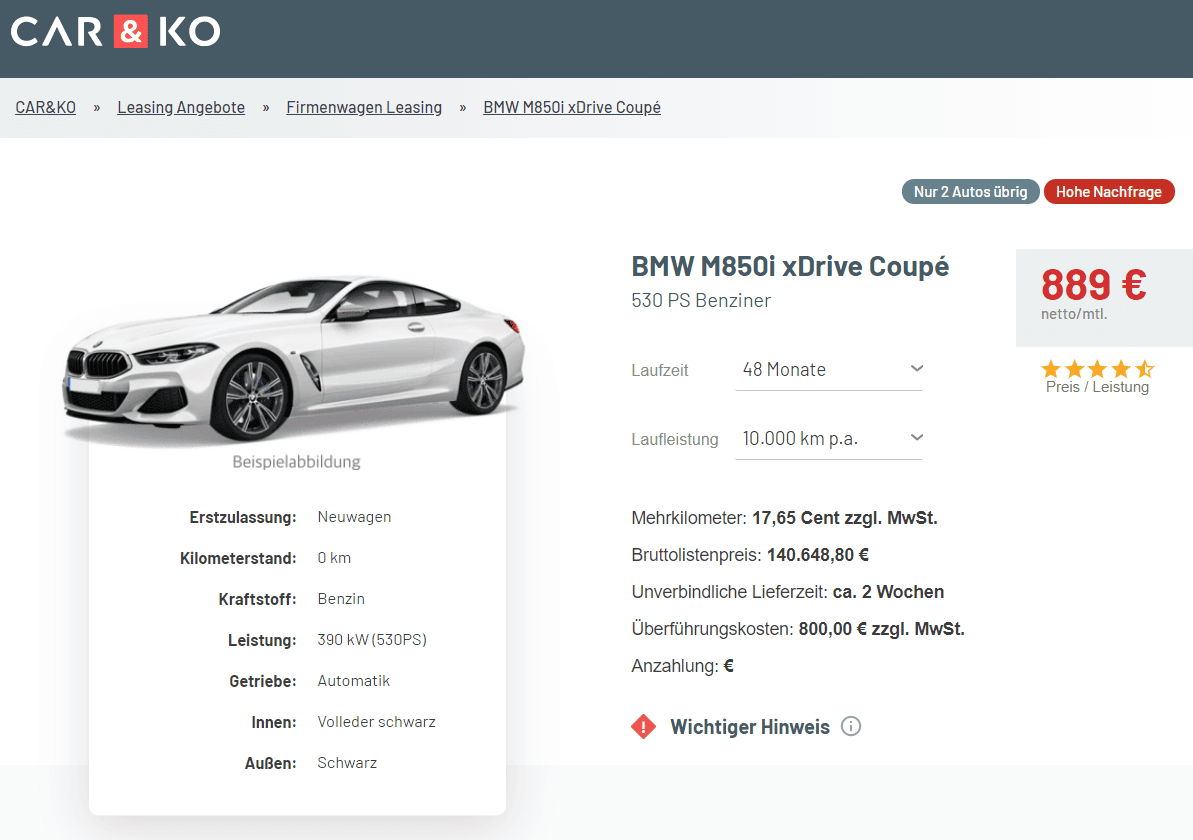Click the 17,65 Cent zzgl. MwSt. text

845,518
